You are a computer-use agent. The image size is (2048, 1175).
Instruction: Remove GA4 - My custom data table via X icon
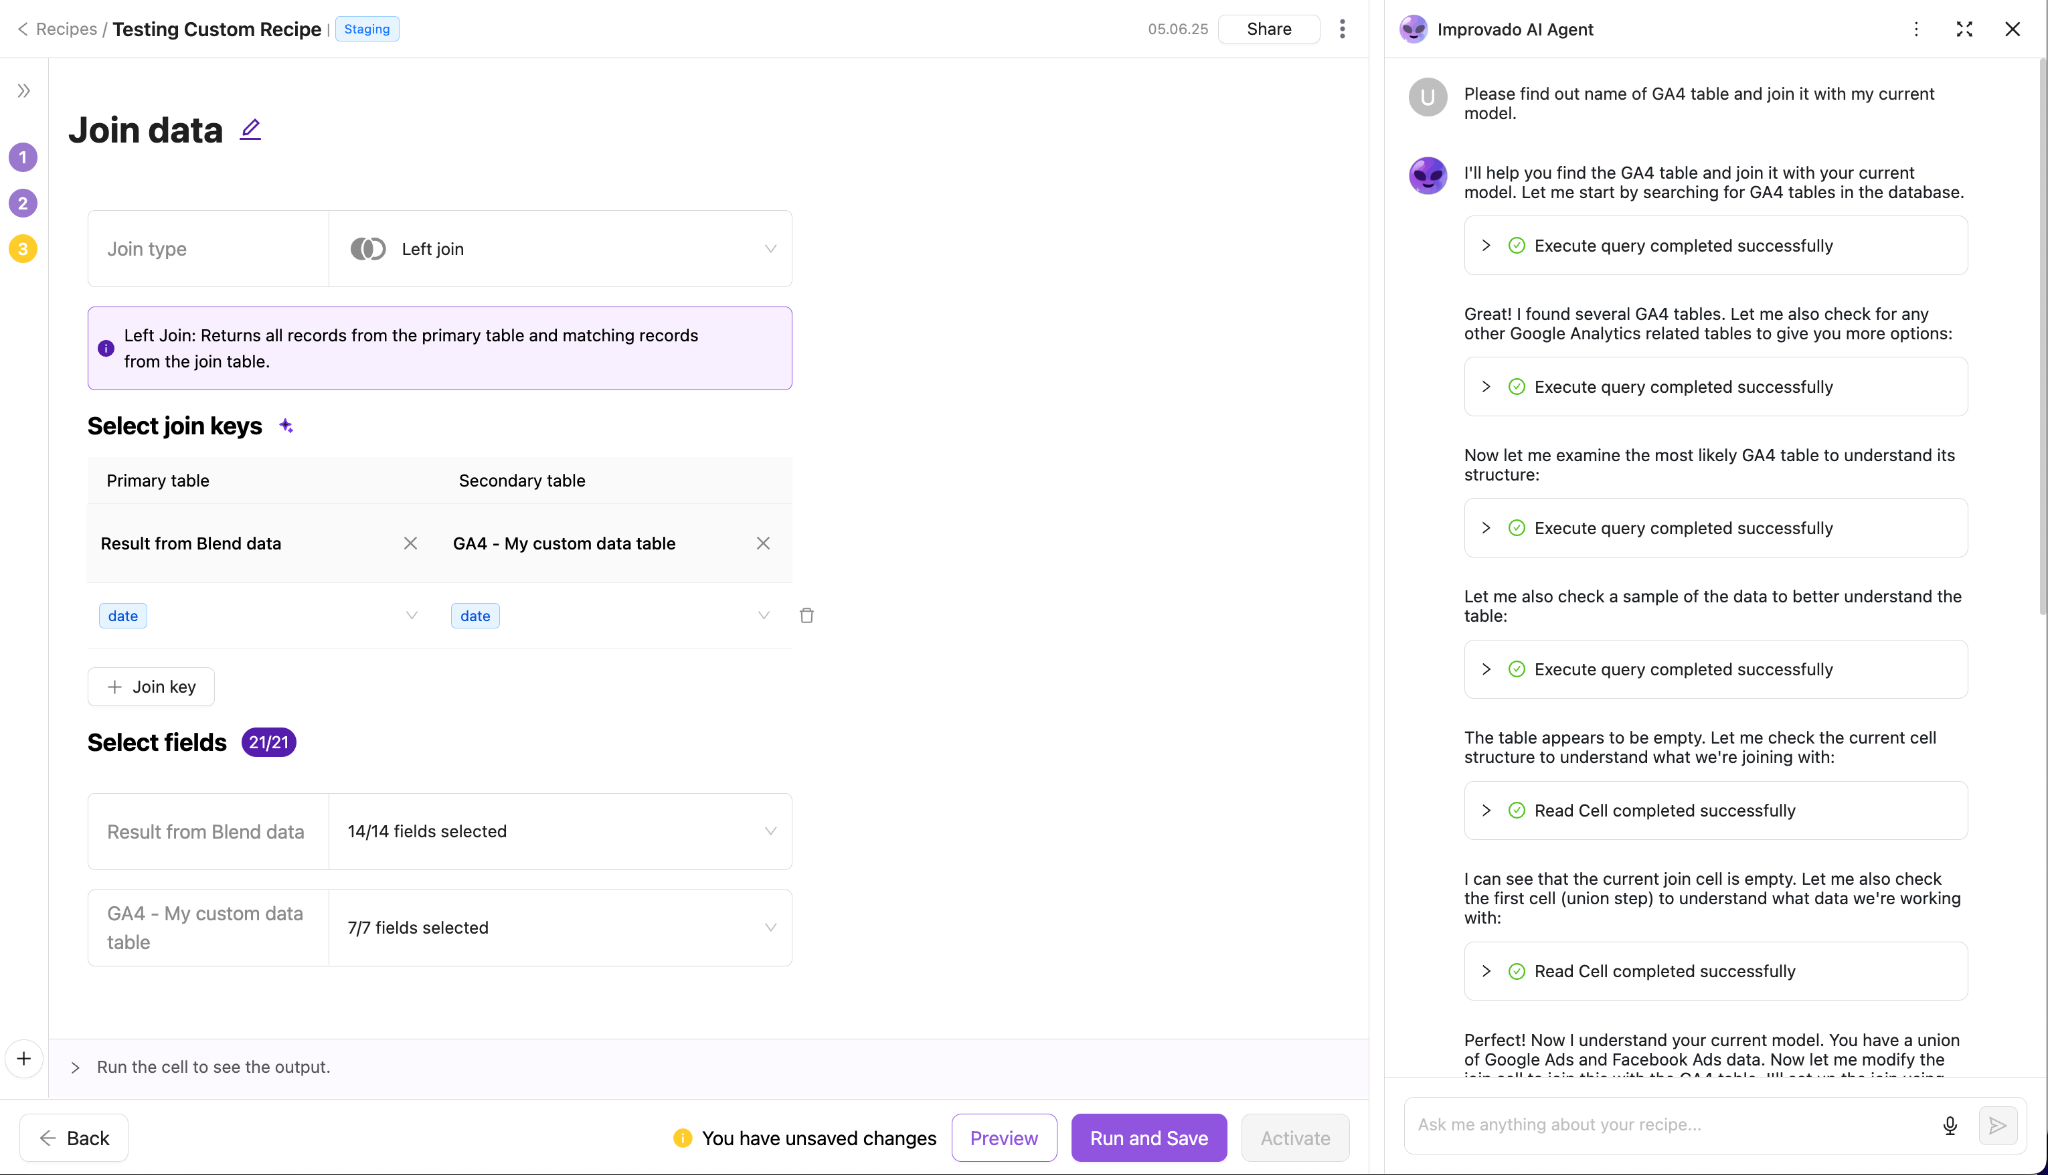click(x=763, y=543)
